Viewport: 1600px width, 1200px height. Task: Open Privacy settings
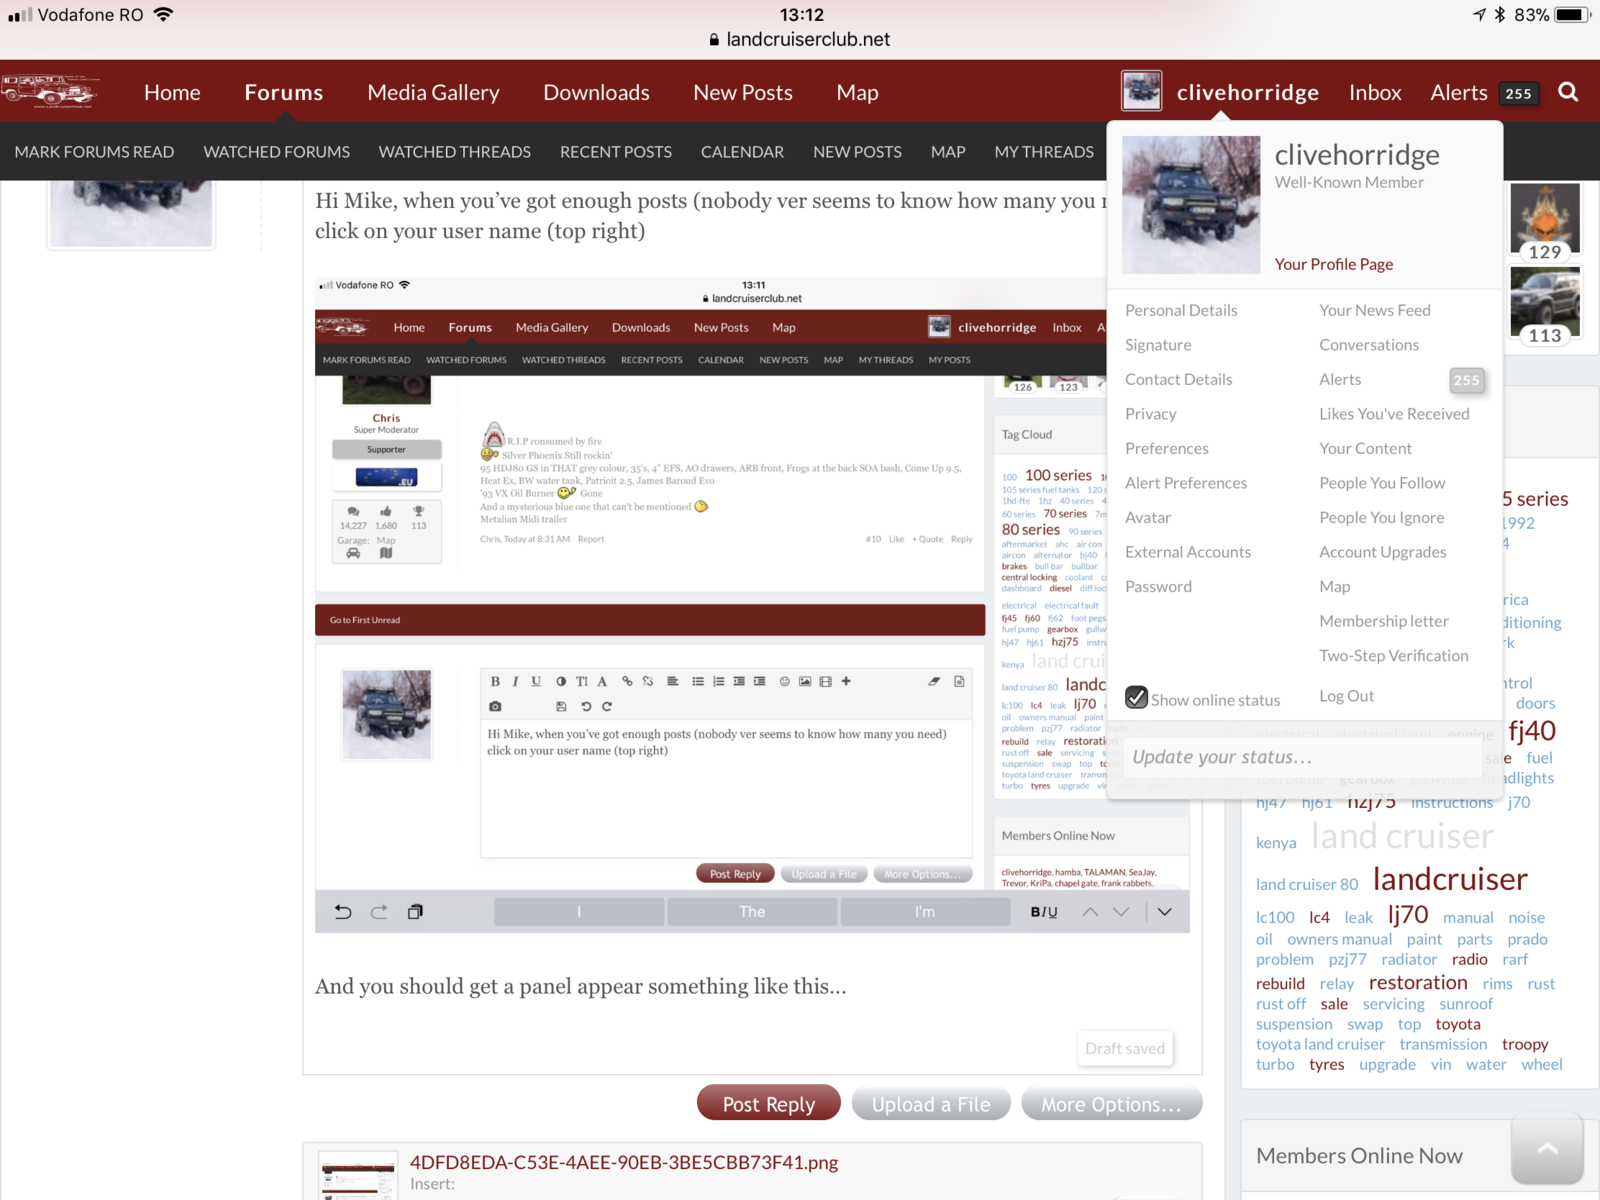1151,414
